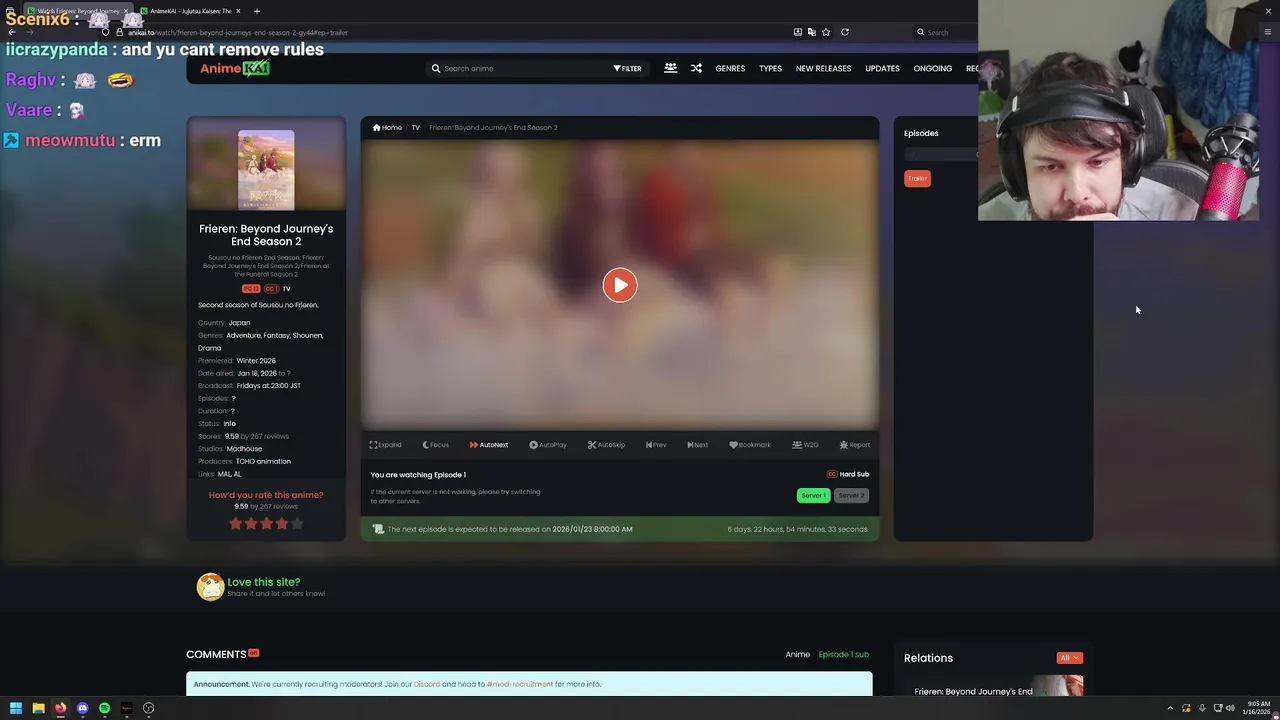Show hidden system tray icons

(x=1170, y=708)
